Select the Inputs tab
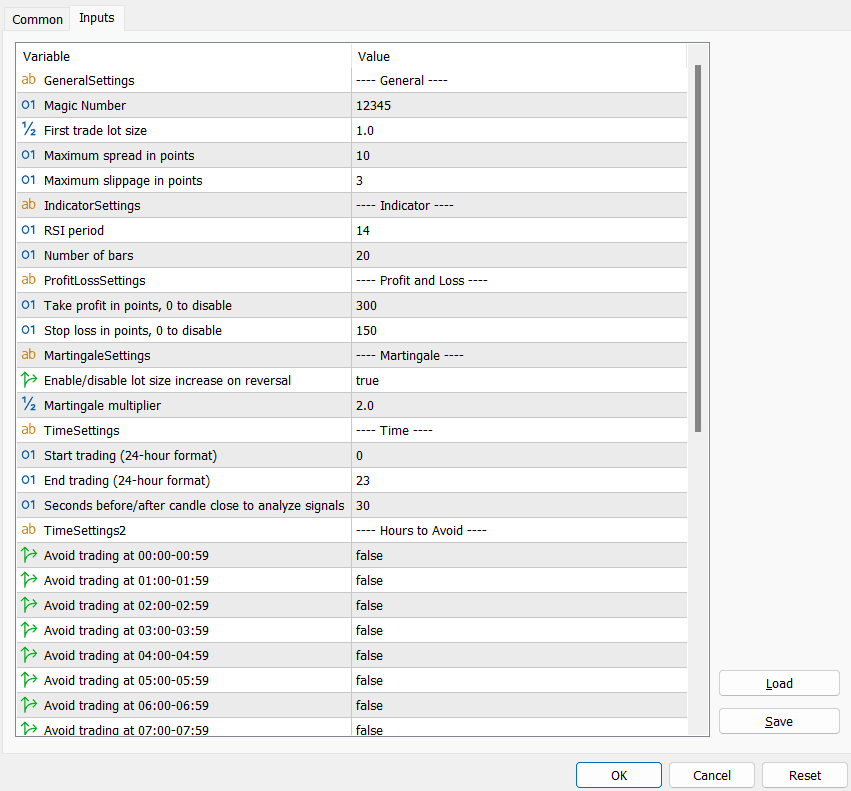851x791 pixels. (x=97, y=18)
